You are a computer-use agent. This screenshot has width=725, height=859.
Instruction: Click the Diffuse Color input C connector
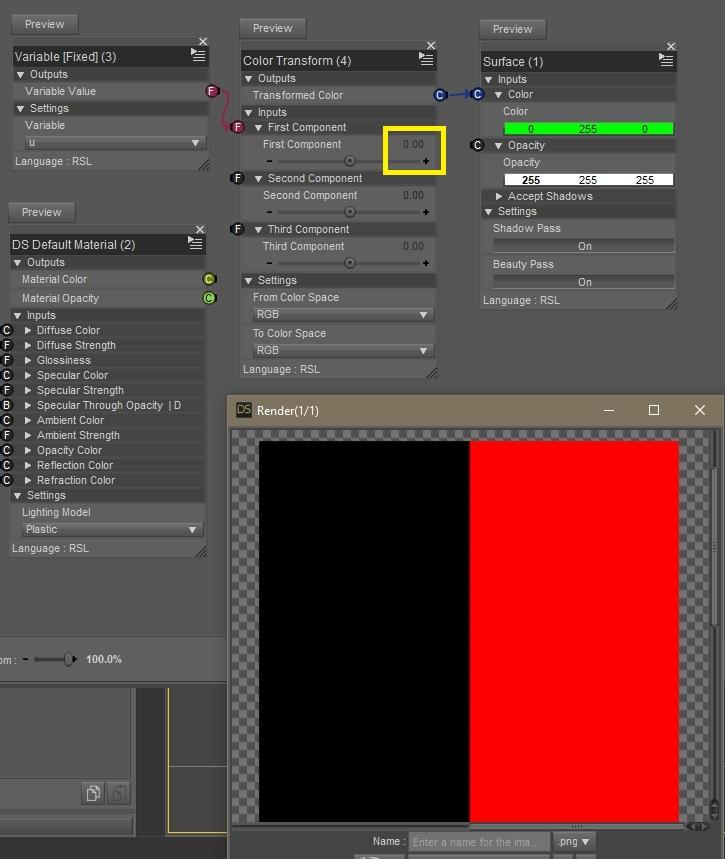point(7,330)
